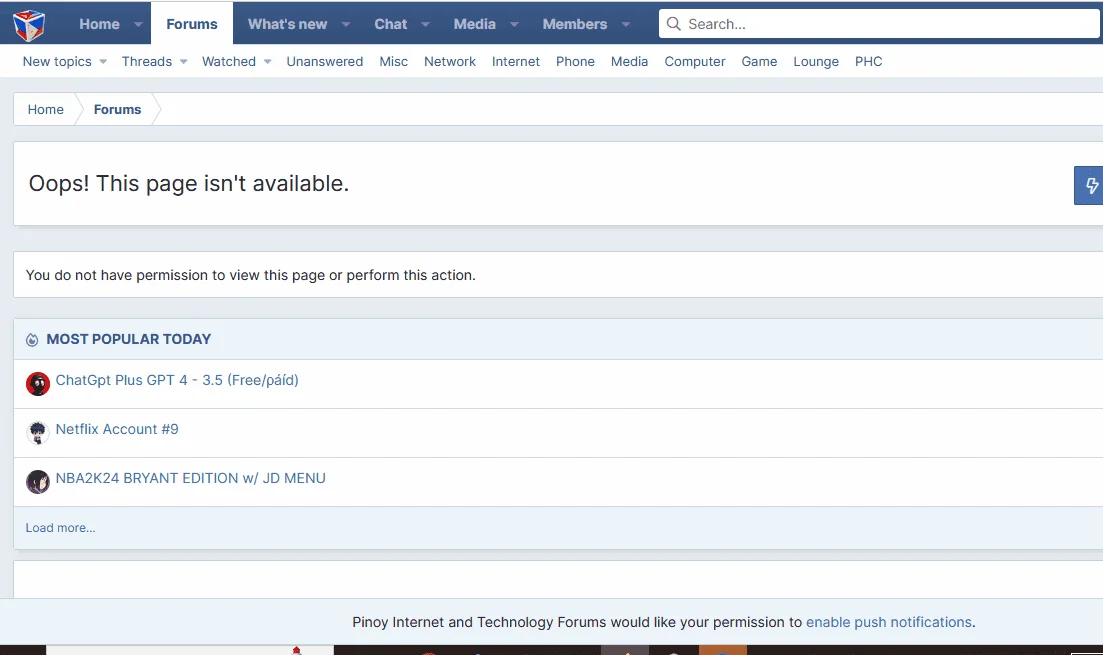Open New topics sub-navigation link
Screen dimensions: 1103x655
57,61
